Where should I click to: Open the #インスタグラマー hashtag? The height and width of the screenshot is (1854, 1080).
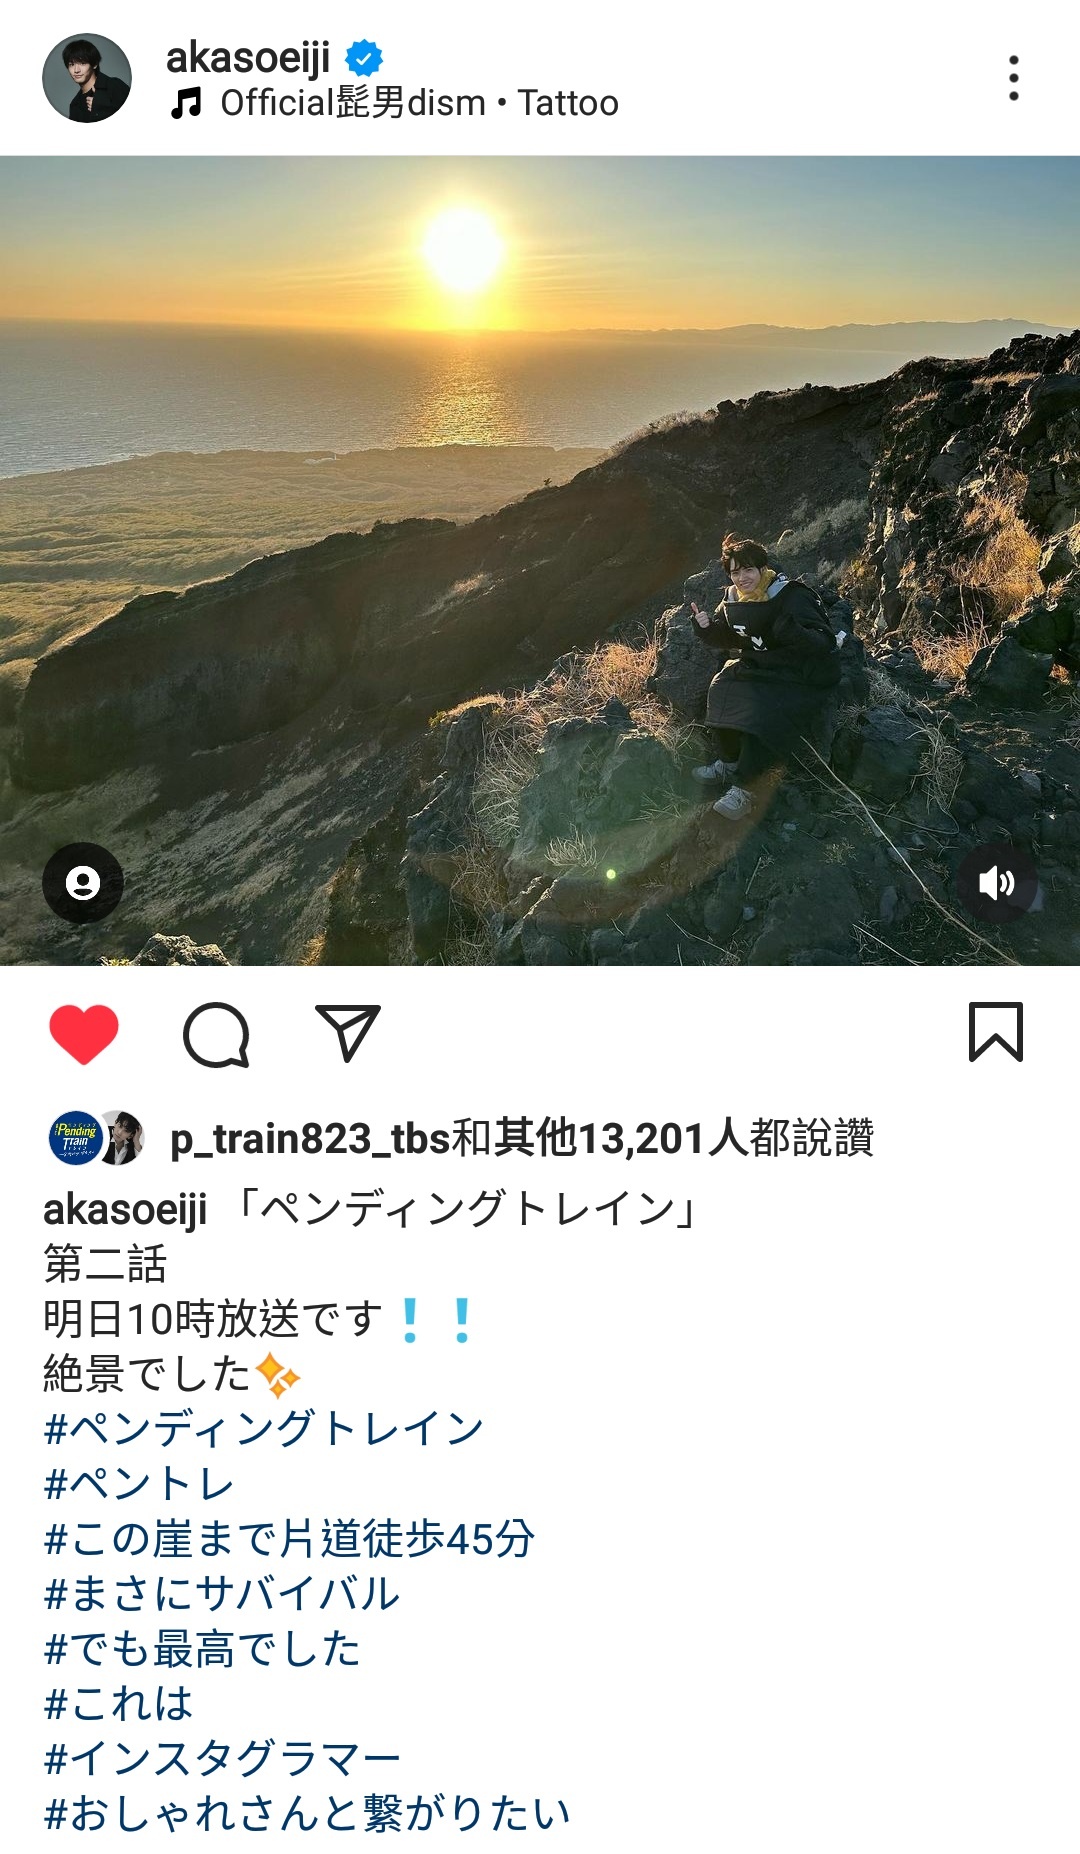click(x=222, y=1758)
